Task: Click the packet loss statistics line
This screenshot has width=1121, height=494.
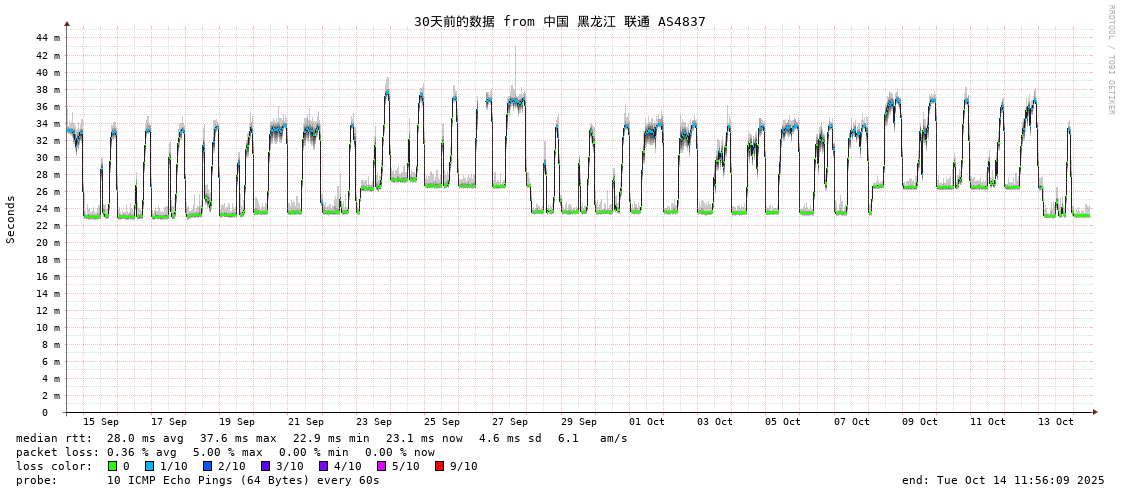Action: pos(225,452)
